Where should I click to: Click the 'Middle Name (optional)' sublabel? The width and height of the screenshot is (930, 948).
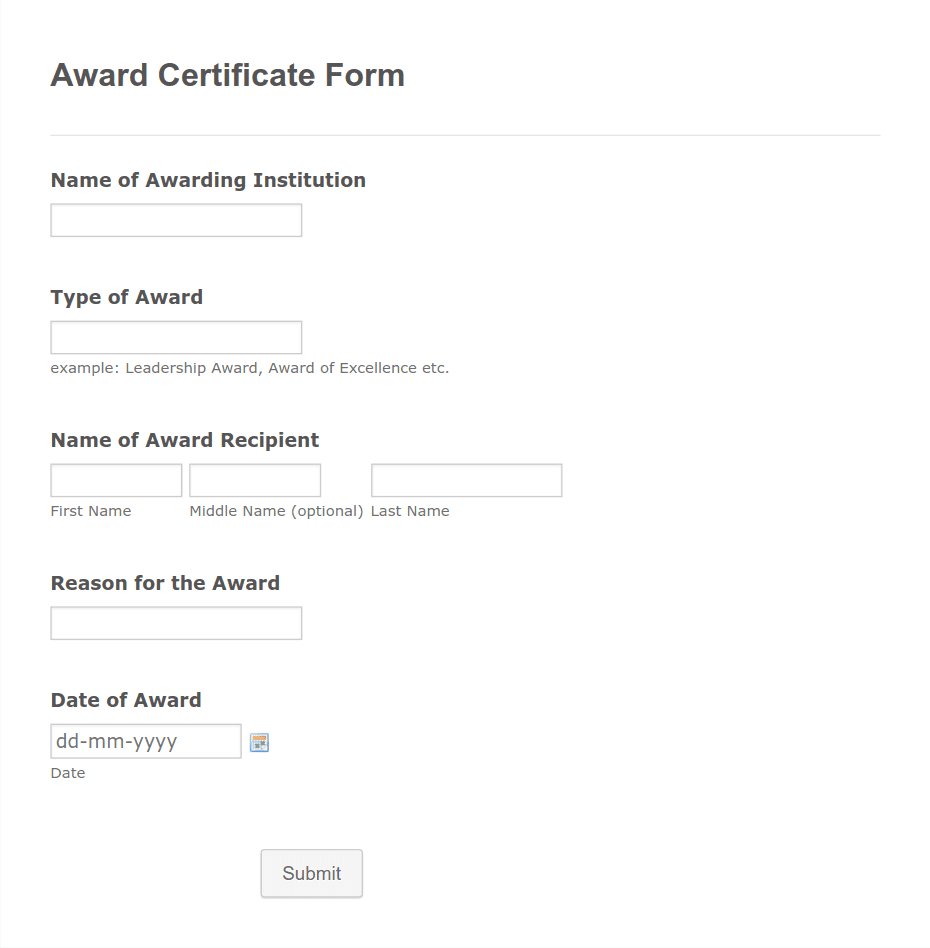tap(276, 511)
